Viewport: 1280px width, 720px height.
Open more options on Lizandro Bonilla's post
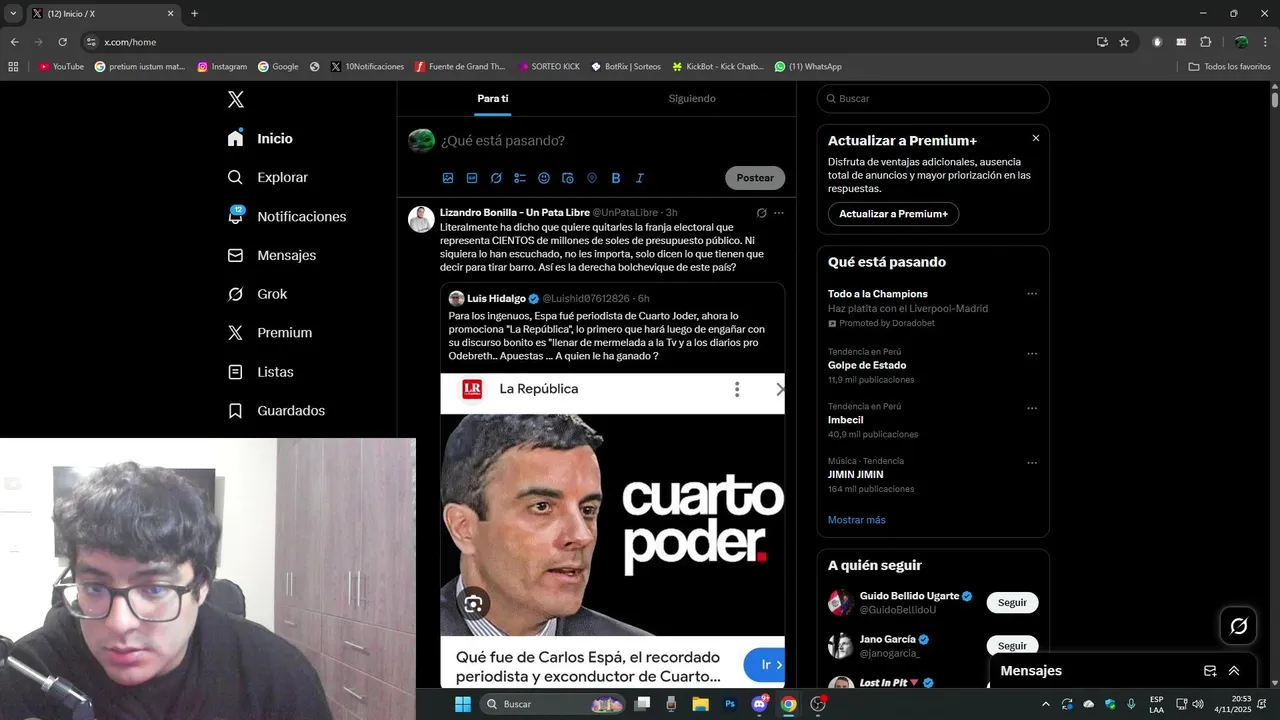click(x=779, y=213)
